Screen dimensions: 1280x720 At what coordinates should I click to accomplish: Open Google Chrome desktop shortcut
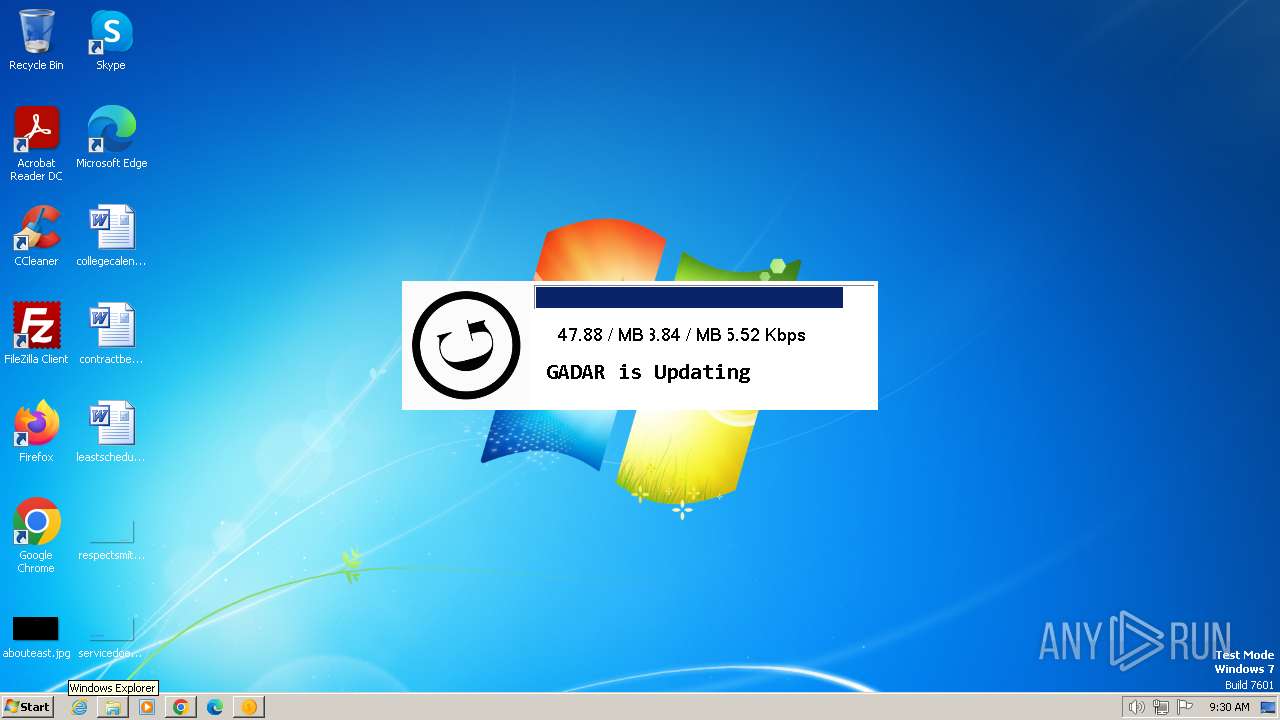[36, 536]
